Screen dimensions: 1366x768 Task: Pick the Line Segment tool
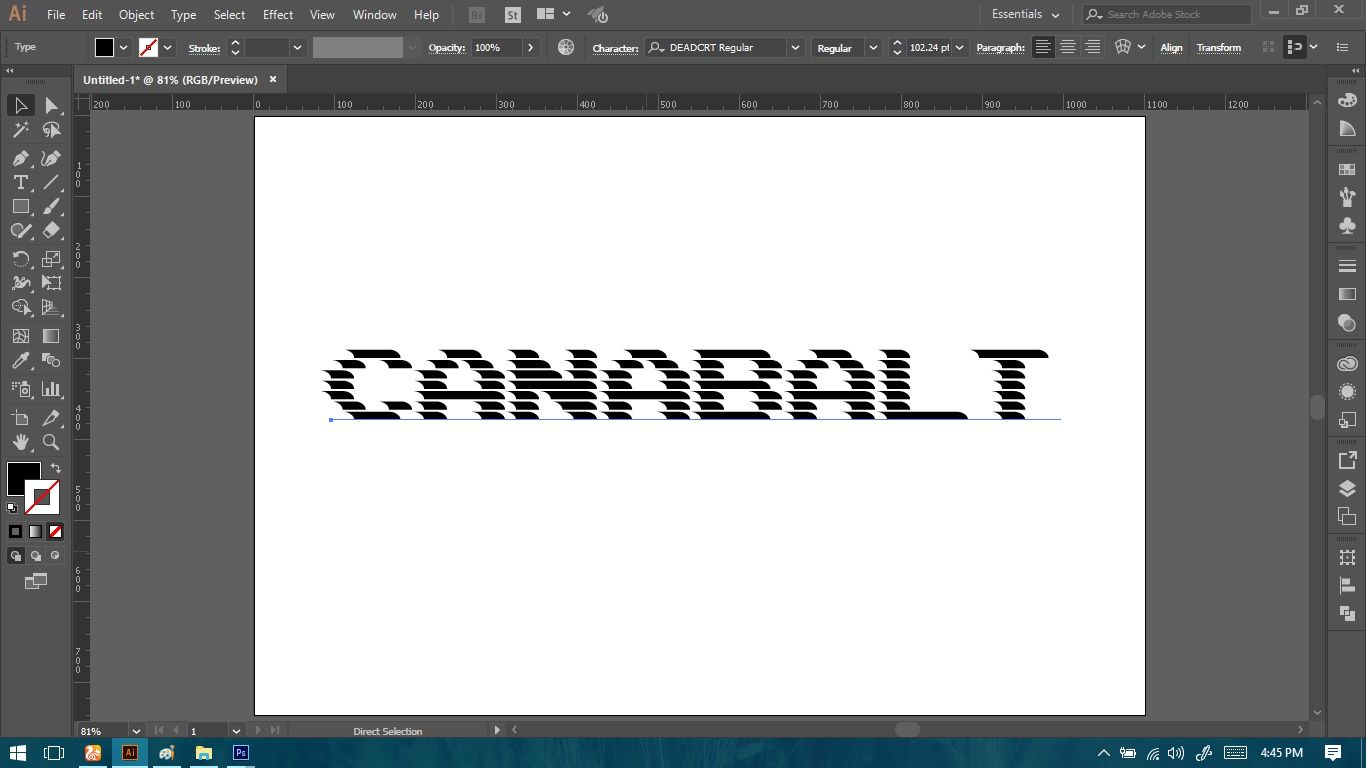point(51,182)
